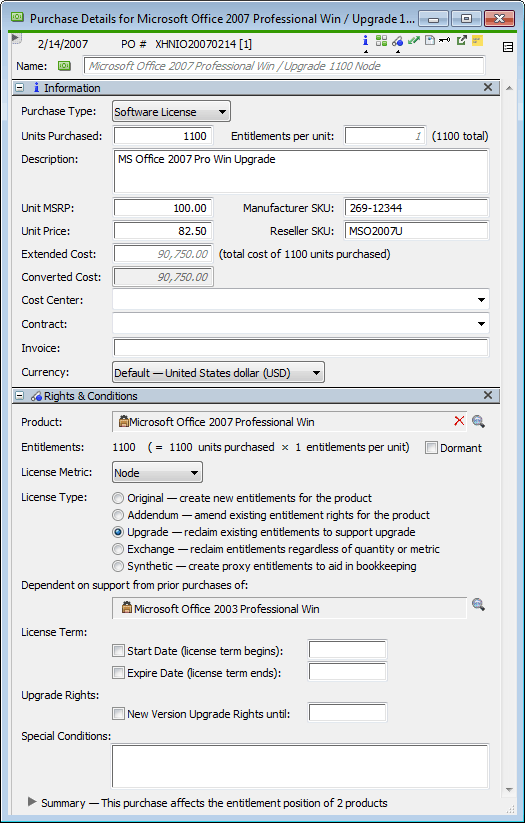The width and height of the screenshot is (525, 823).
Task: Search for product with magnifier icon
Action: pyautogui.click(x=478, y=421)
